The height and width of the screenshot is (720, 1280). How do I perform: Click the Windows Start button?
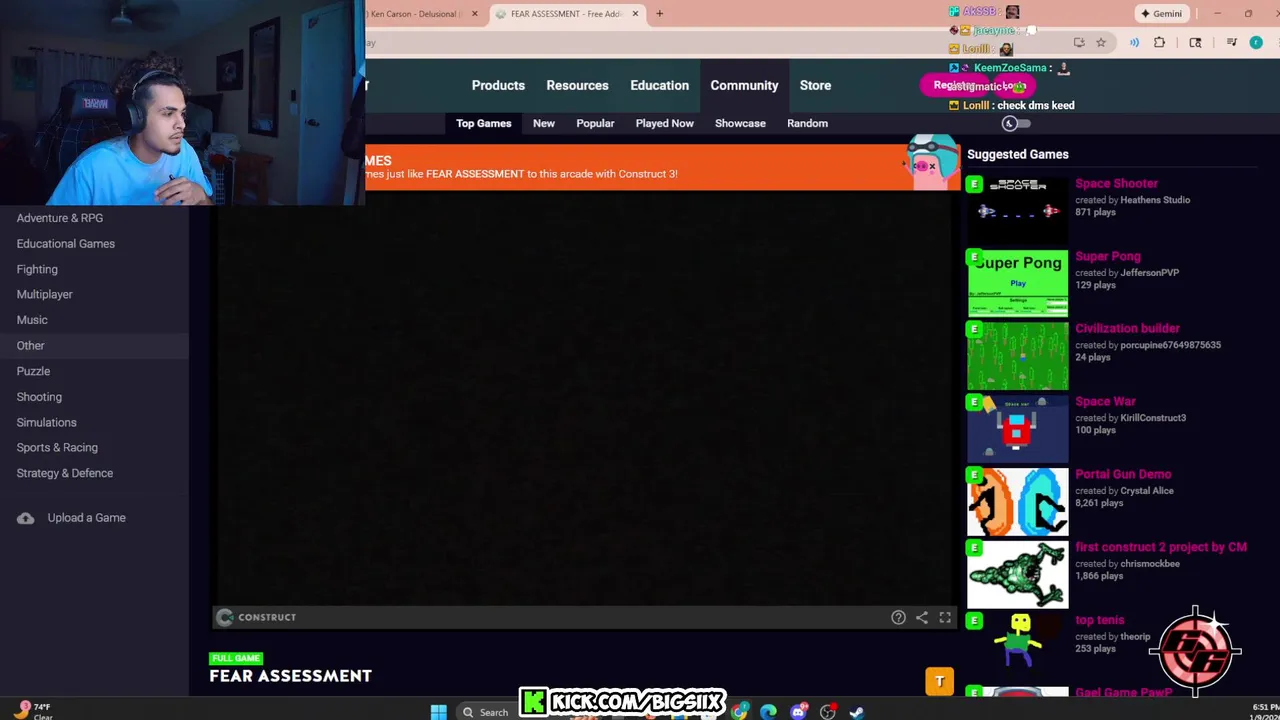438,712
